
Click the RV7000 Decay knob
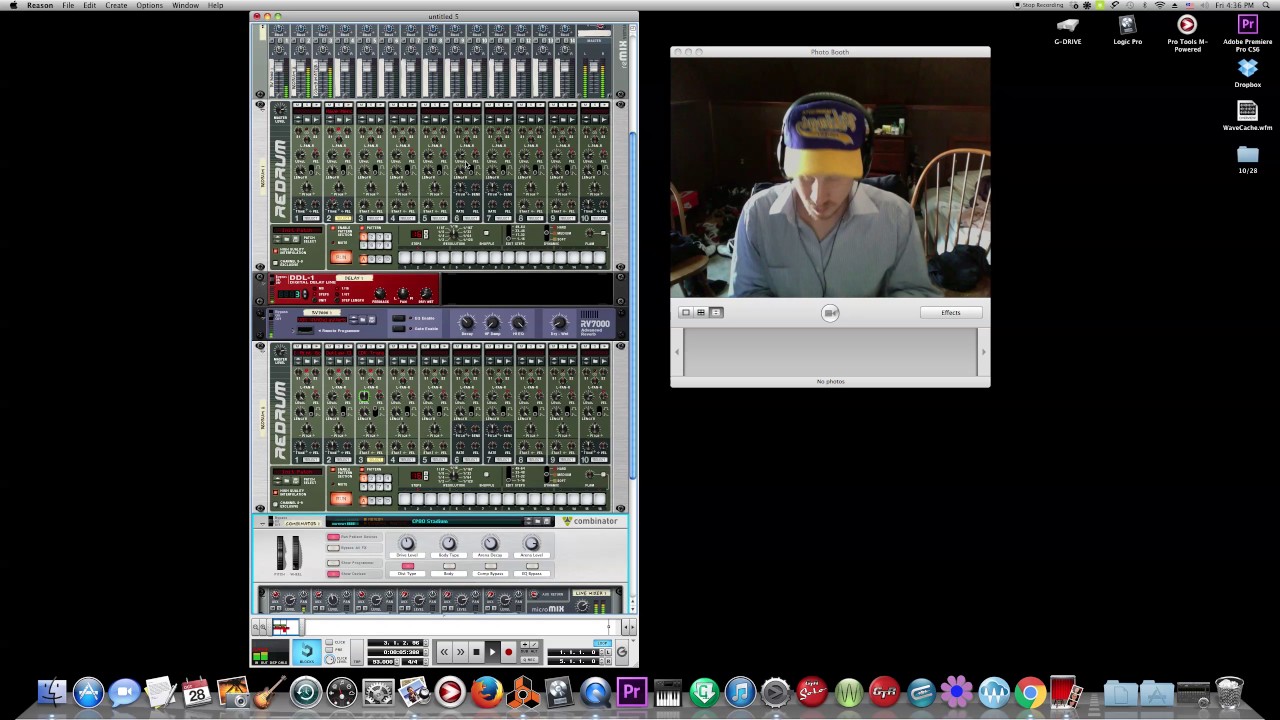(467, 322)
